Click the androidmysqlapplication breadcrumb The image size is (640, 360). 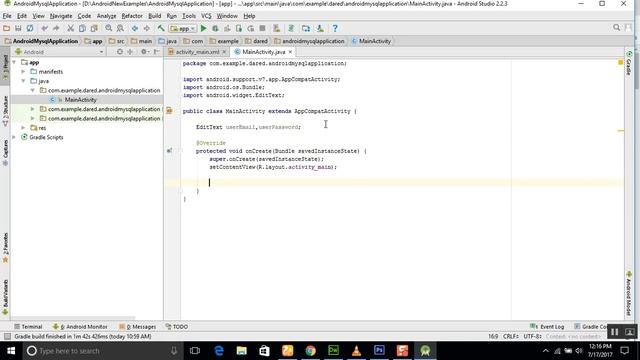309,41
